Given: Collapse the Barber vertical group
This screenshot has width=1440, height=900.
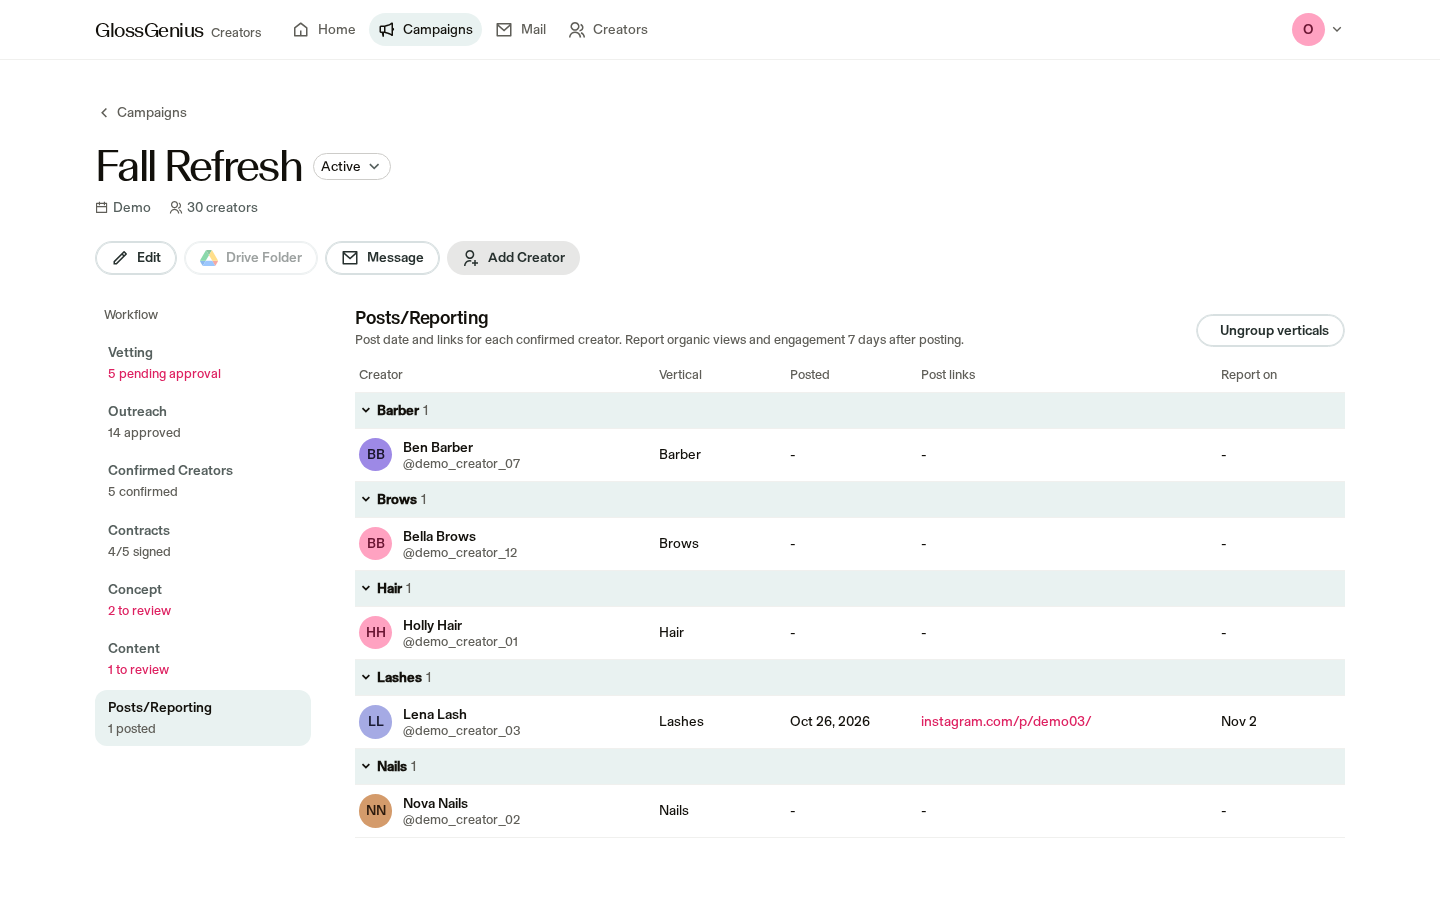Looking at the screenshot, I should [x=366, y=411].
